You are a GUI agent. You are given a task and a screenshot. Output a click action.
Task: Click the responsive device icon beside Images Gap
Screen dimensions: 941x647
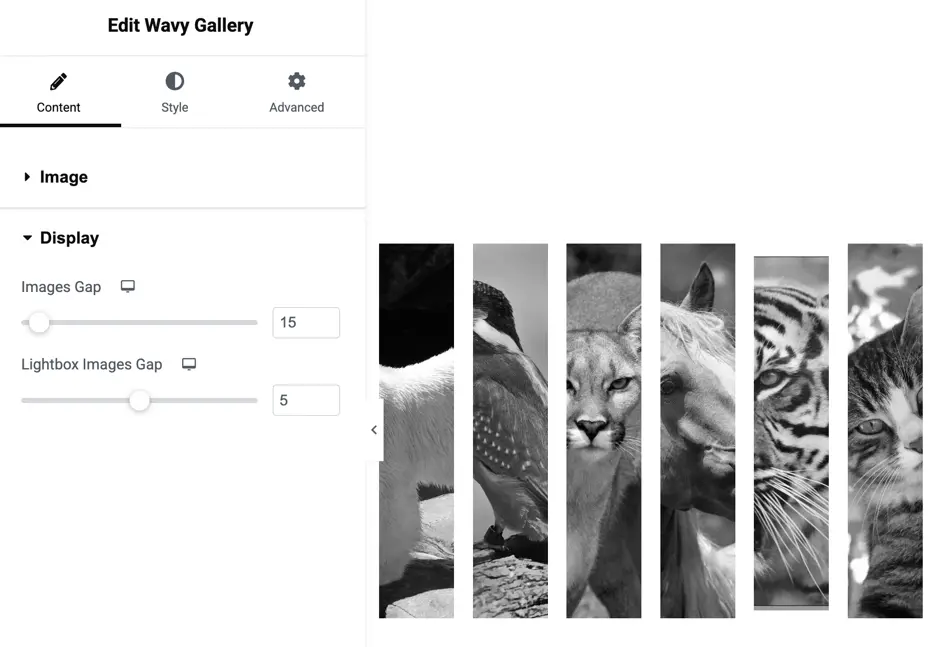pos(128,286)
